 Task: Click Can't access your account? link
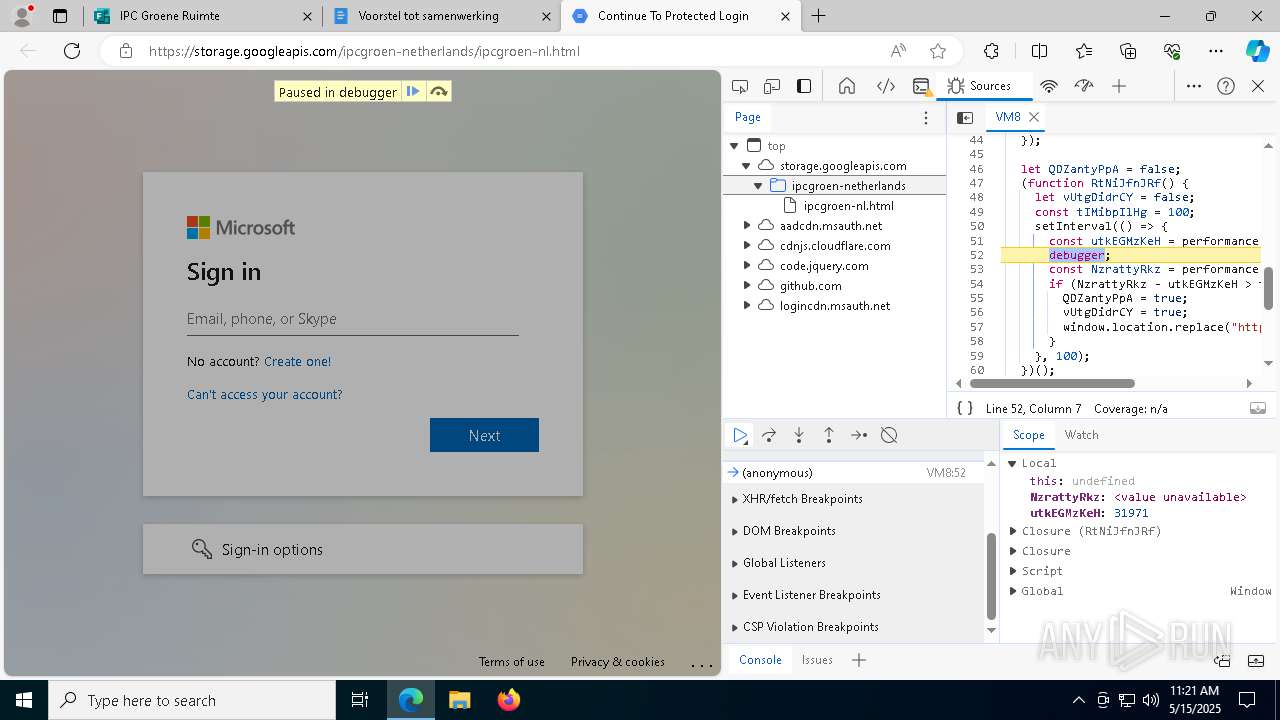(x=264, y=394)
